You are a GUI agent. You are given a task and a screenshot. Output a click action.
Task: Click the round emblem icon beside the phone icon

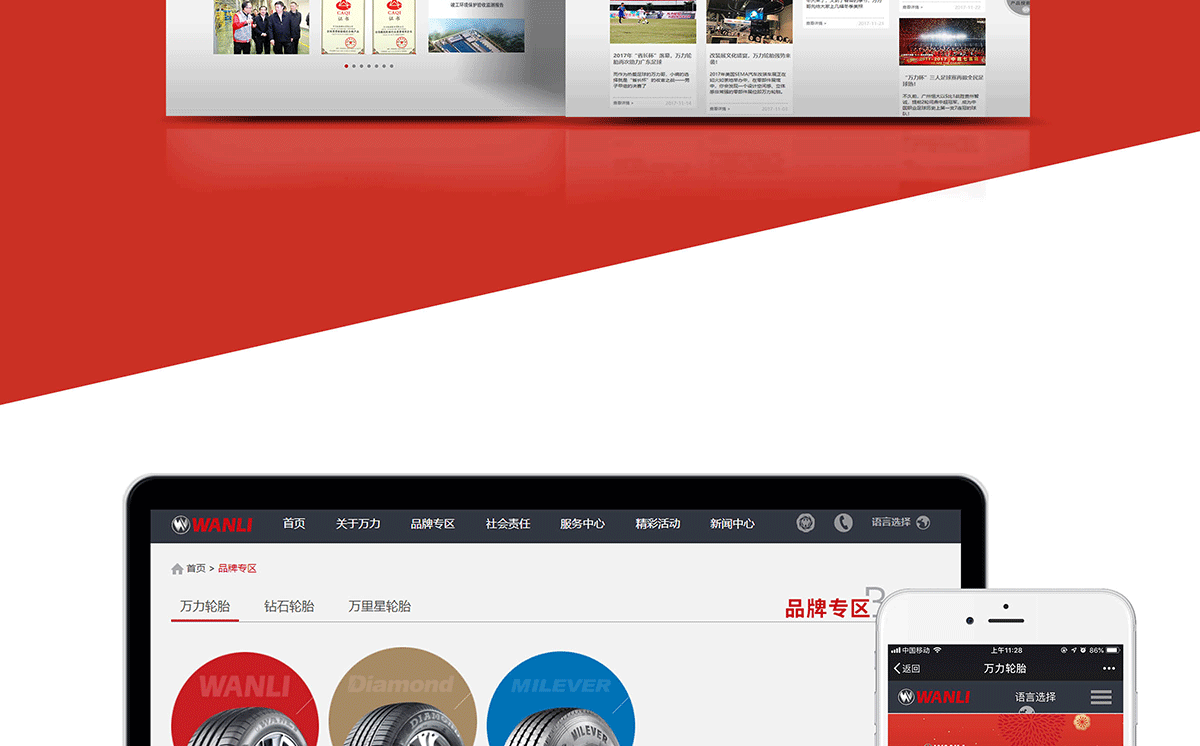(x=806, y=523)
